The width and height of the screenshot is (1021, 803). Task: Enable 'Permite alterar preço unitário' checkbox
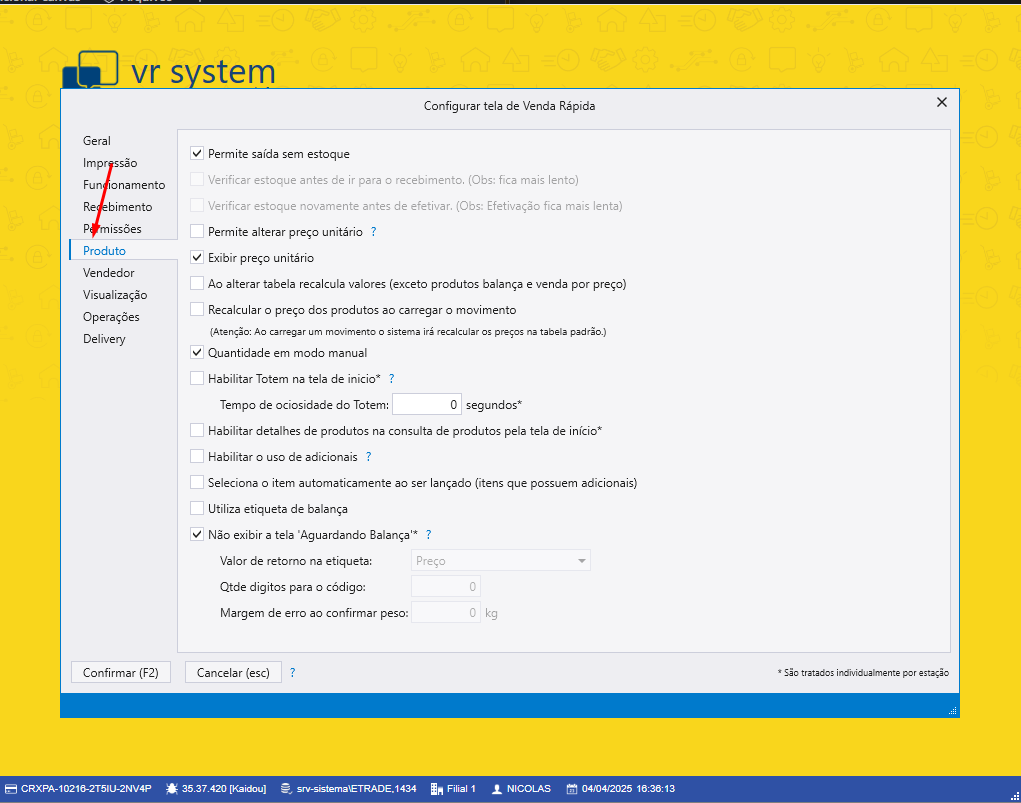pos(197,232)
